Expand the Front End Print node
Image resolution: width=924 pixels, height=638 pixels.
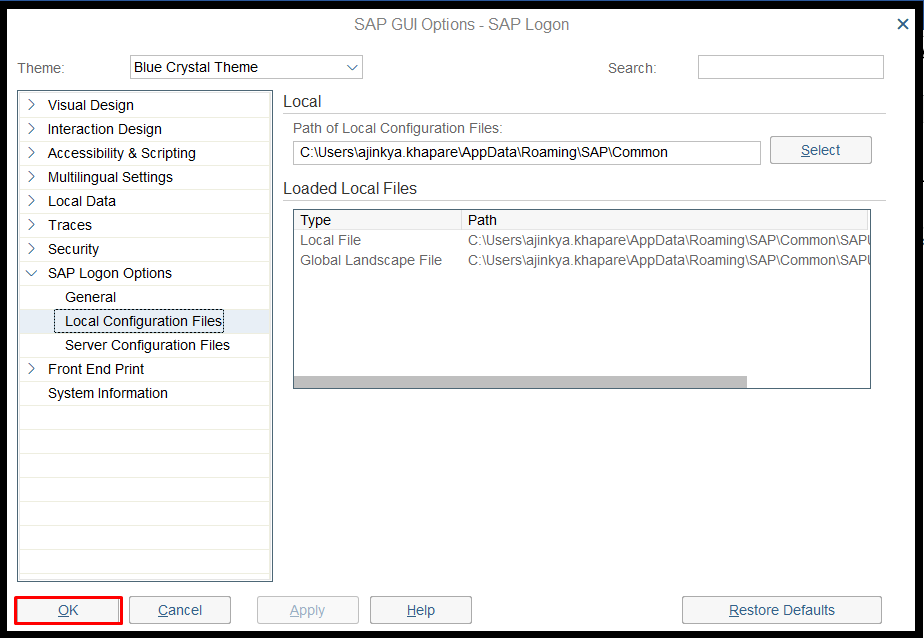click(32, 369)
